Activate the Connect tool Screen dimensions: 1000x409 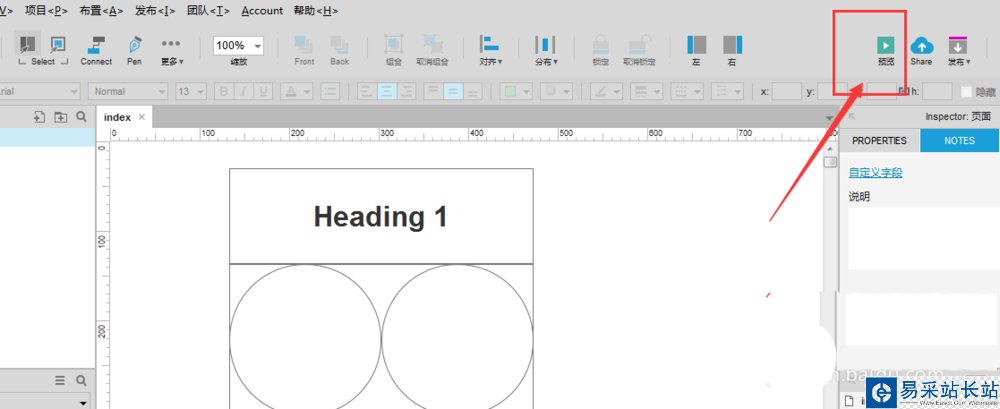(96, 50)
